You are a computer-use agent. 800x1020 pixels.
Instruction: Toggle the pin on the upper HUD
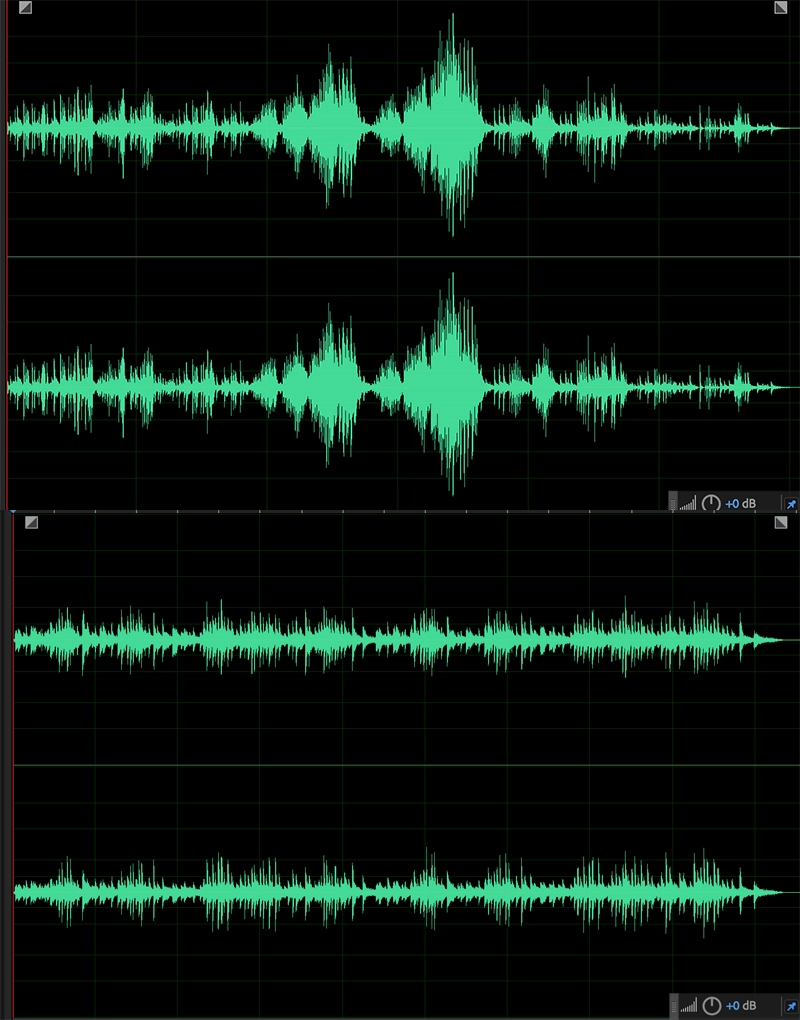[791, 503]
